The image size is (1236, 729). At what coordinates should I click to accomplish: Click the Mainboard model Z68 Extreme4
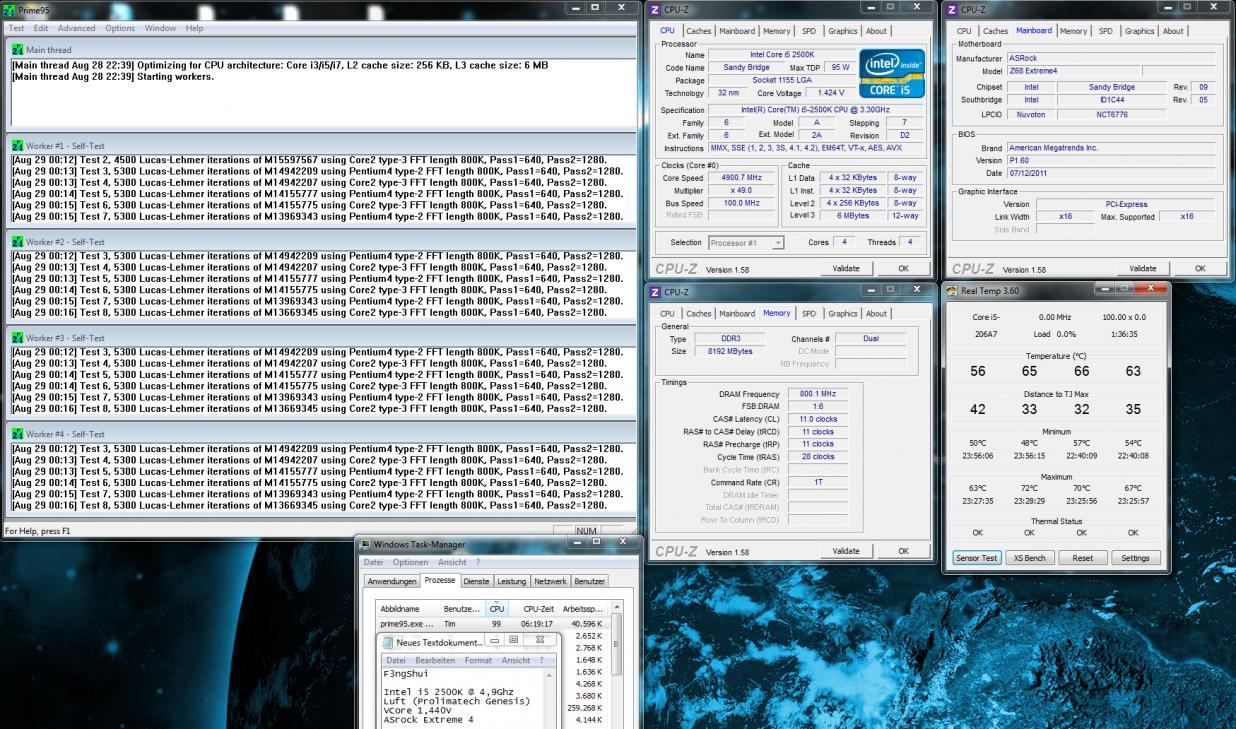coord(1072,71)
